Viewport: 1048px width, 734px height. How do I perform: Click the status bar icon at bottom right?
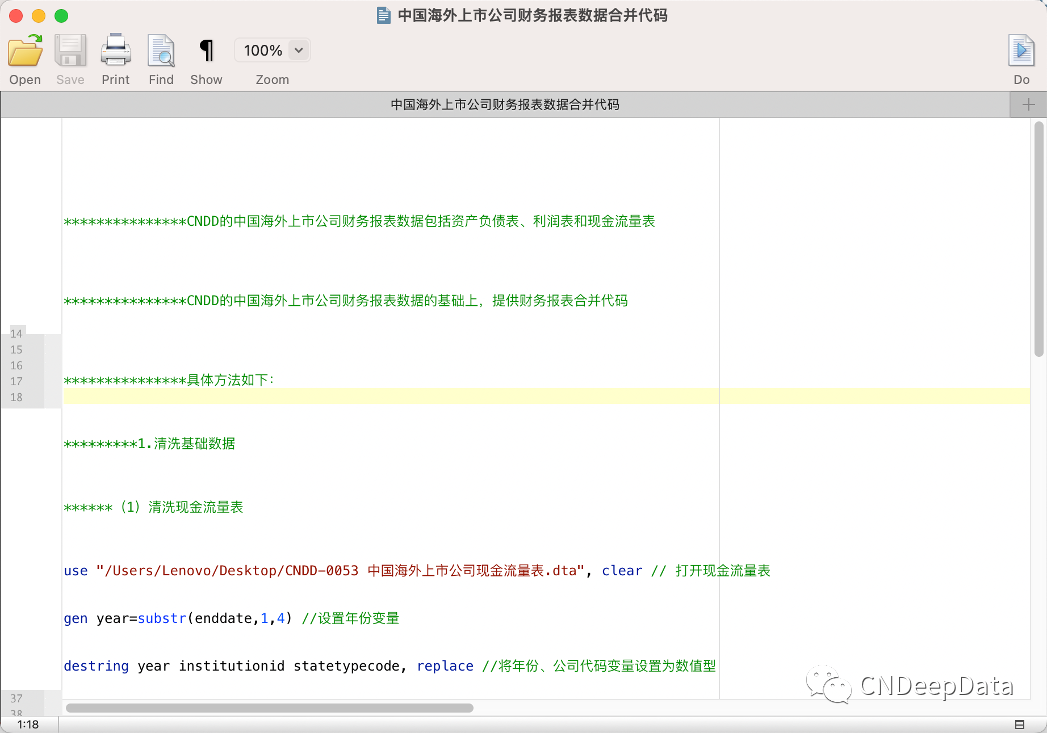tap(1019, 725)
